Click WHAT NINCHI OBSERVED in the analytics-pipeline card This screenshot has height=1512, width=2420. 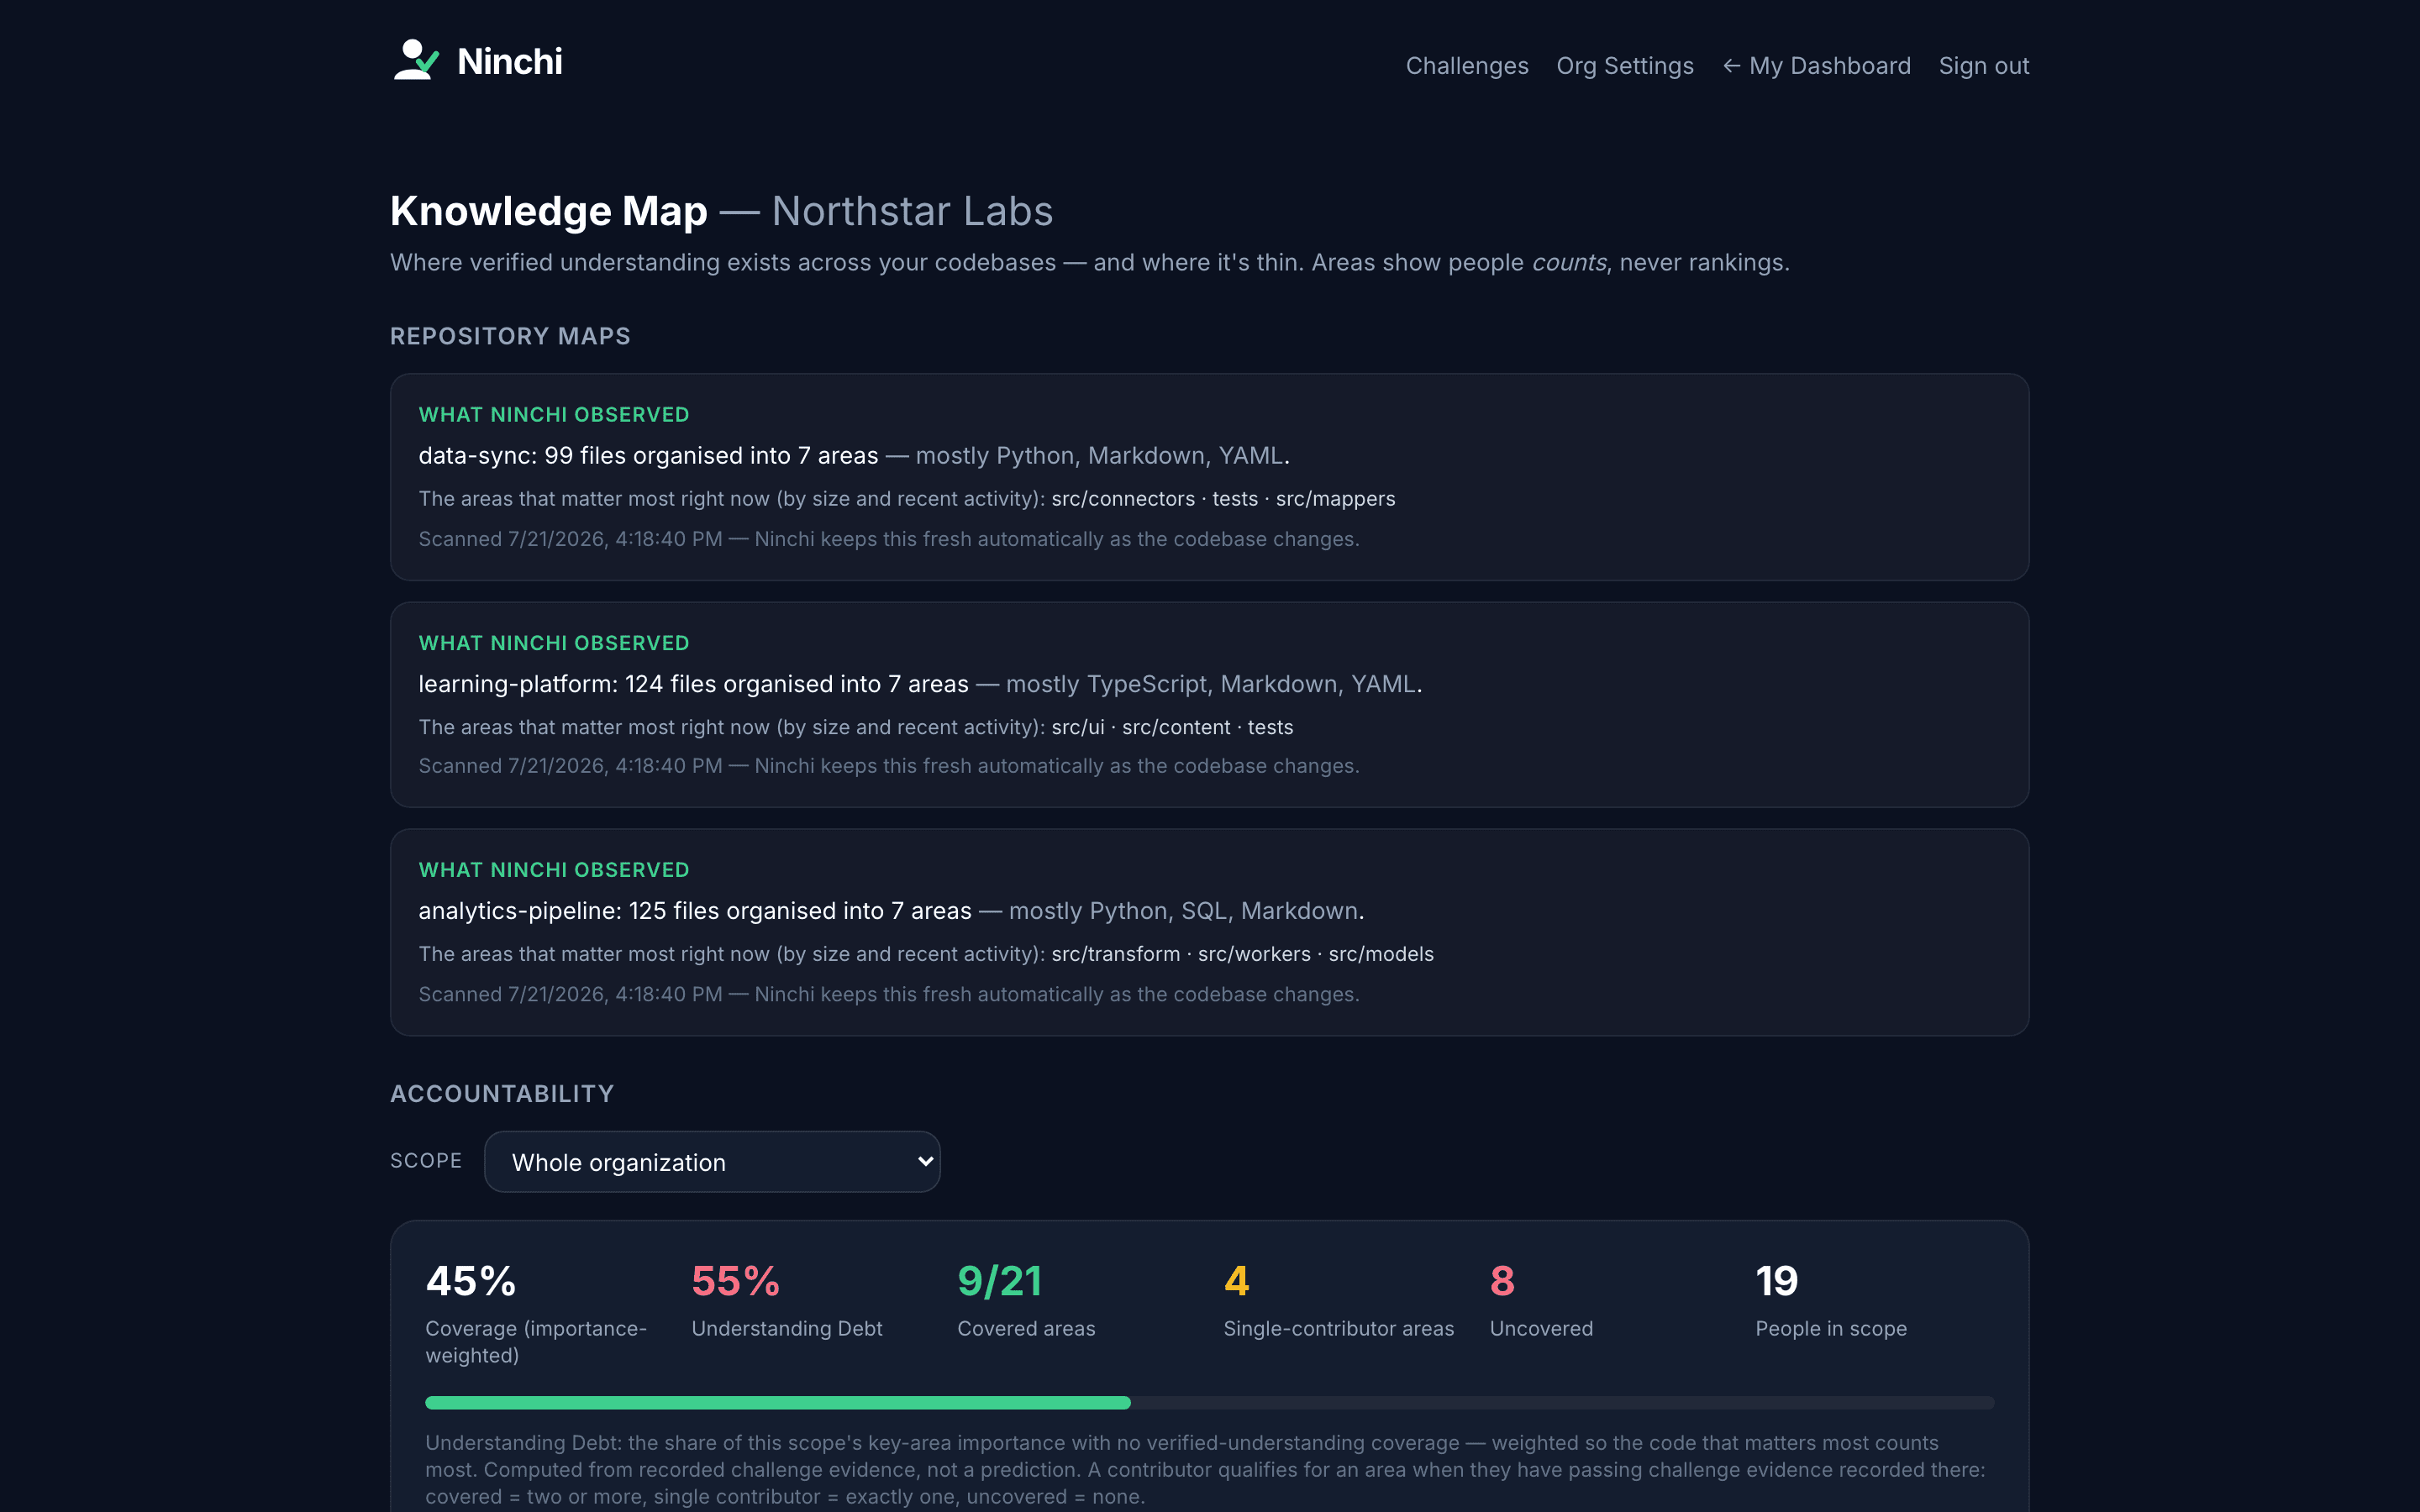[554, 870]
